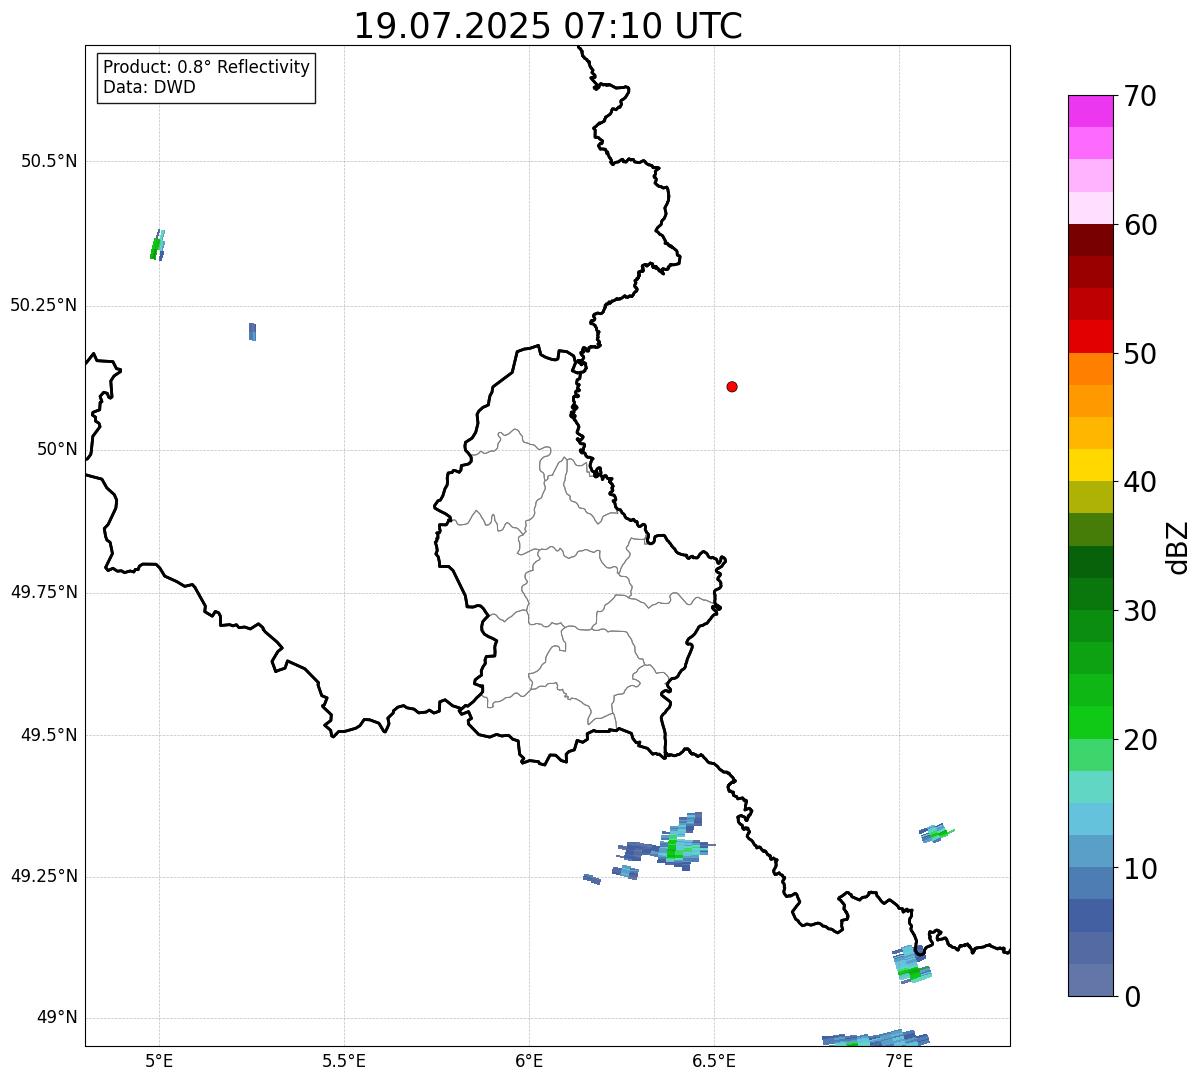
Task: Click the Product: 0.8° Reflectivity label
Action: tap(207, 67)
